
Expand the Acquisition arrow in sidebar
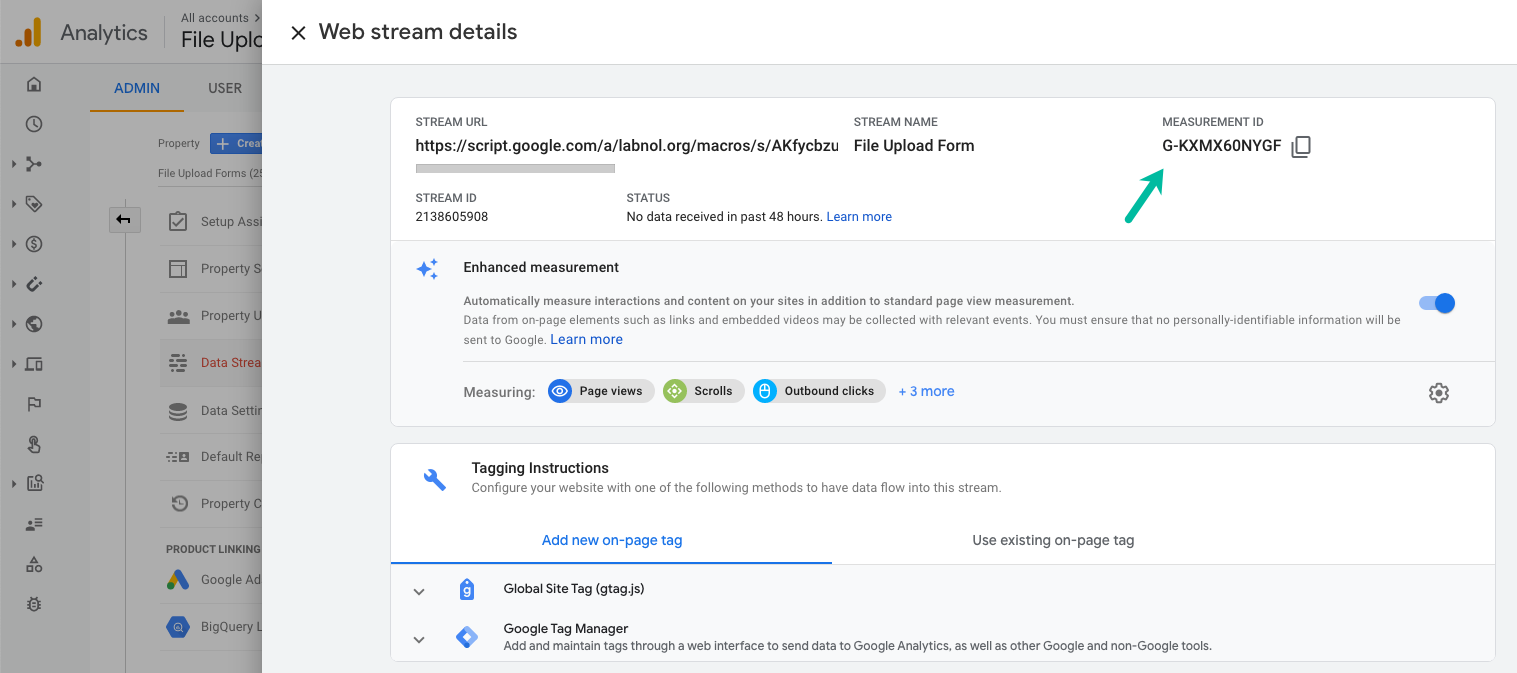(x=14, y=164)
